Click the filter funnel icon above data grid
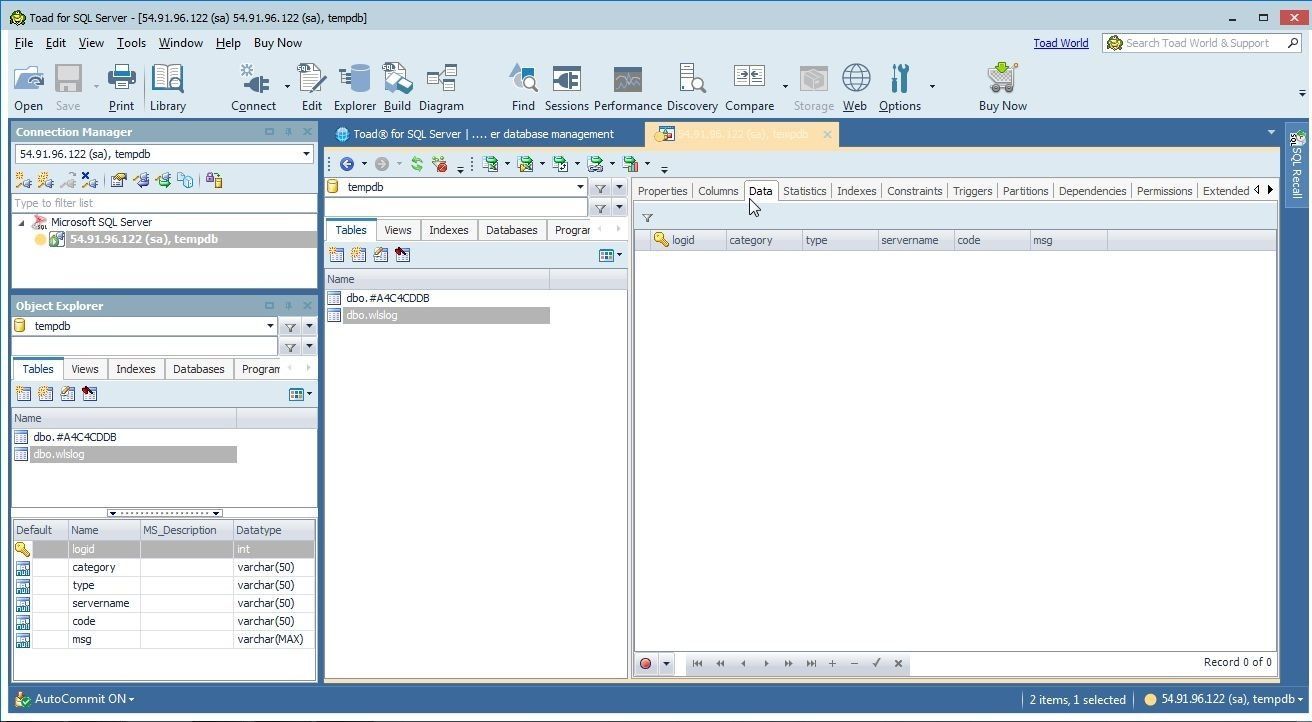The height and width of the screenshot is (722, 1312). [x=647, y=218]
